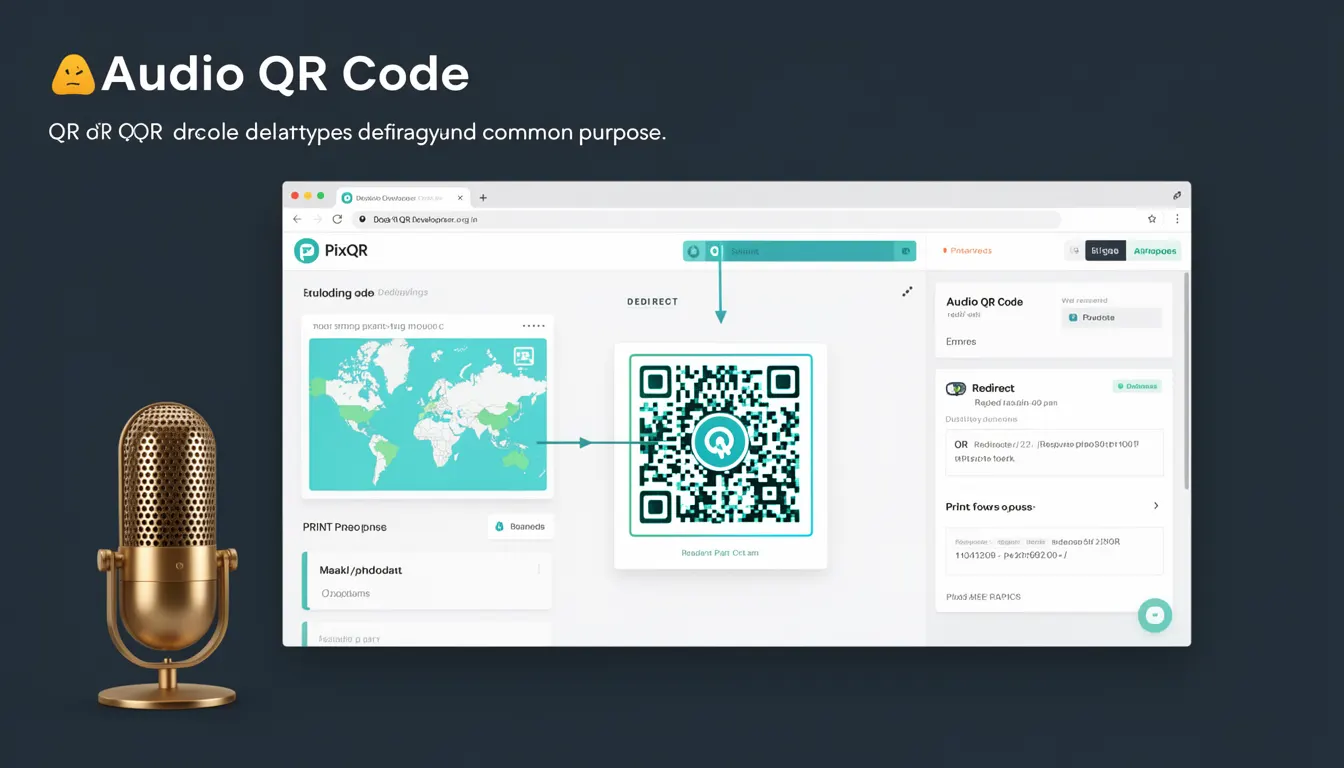Screen dimensions: 1344x768
Task: Open the browser three-dot menu
Action: pos(1176,219)
